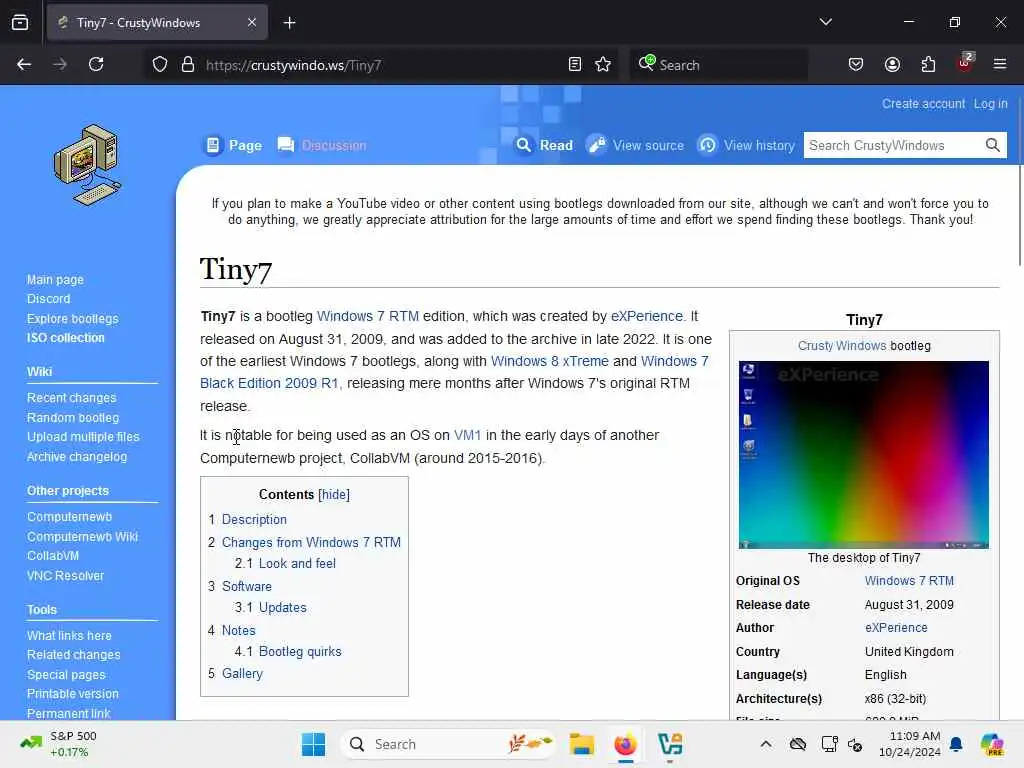Click the wiki search magnifier button
Image resolution: width=1024 pixels, height=768 pixels.
pos(993,145)
